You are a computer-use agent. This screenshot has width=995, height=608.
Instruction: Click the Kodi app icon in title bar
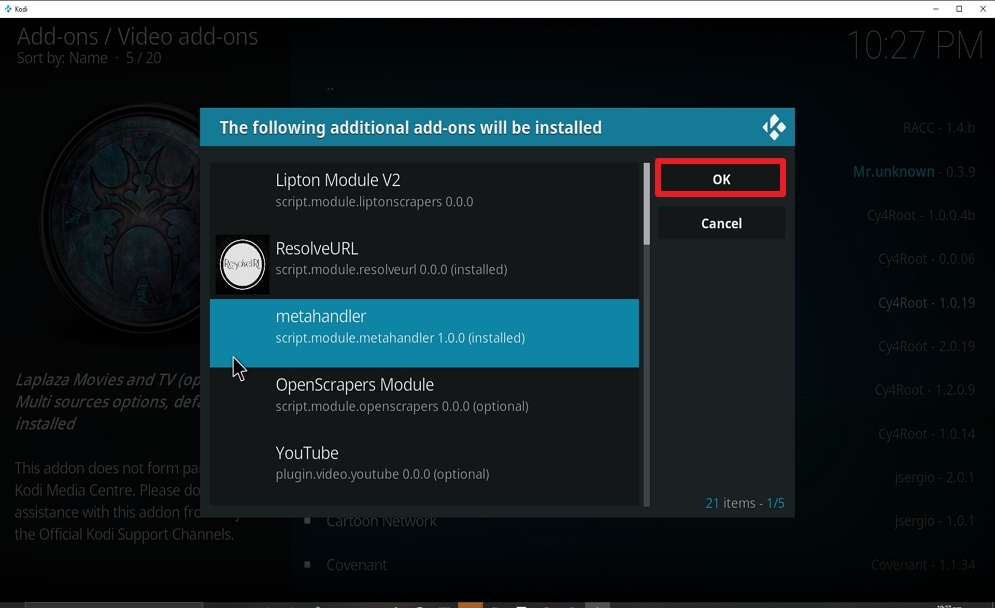(x=8, y=9)
